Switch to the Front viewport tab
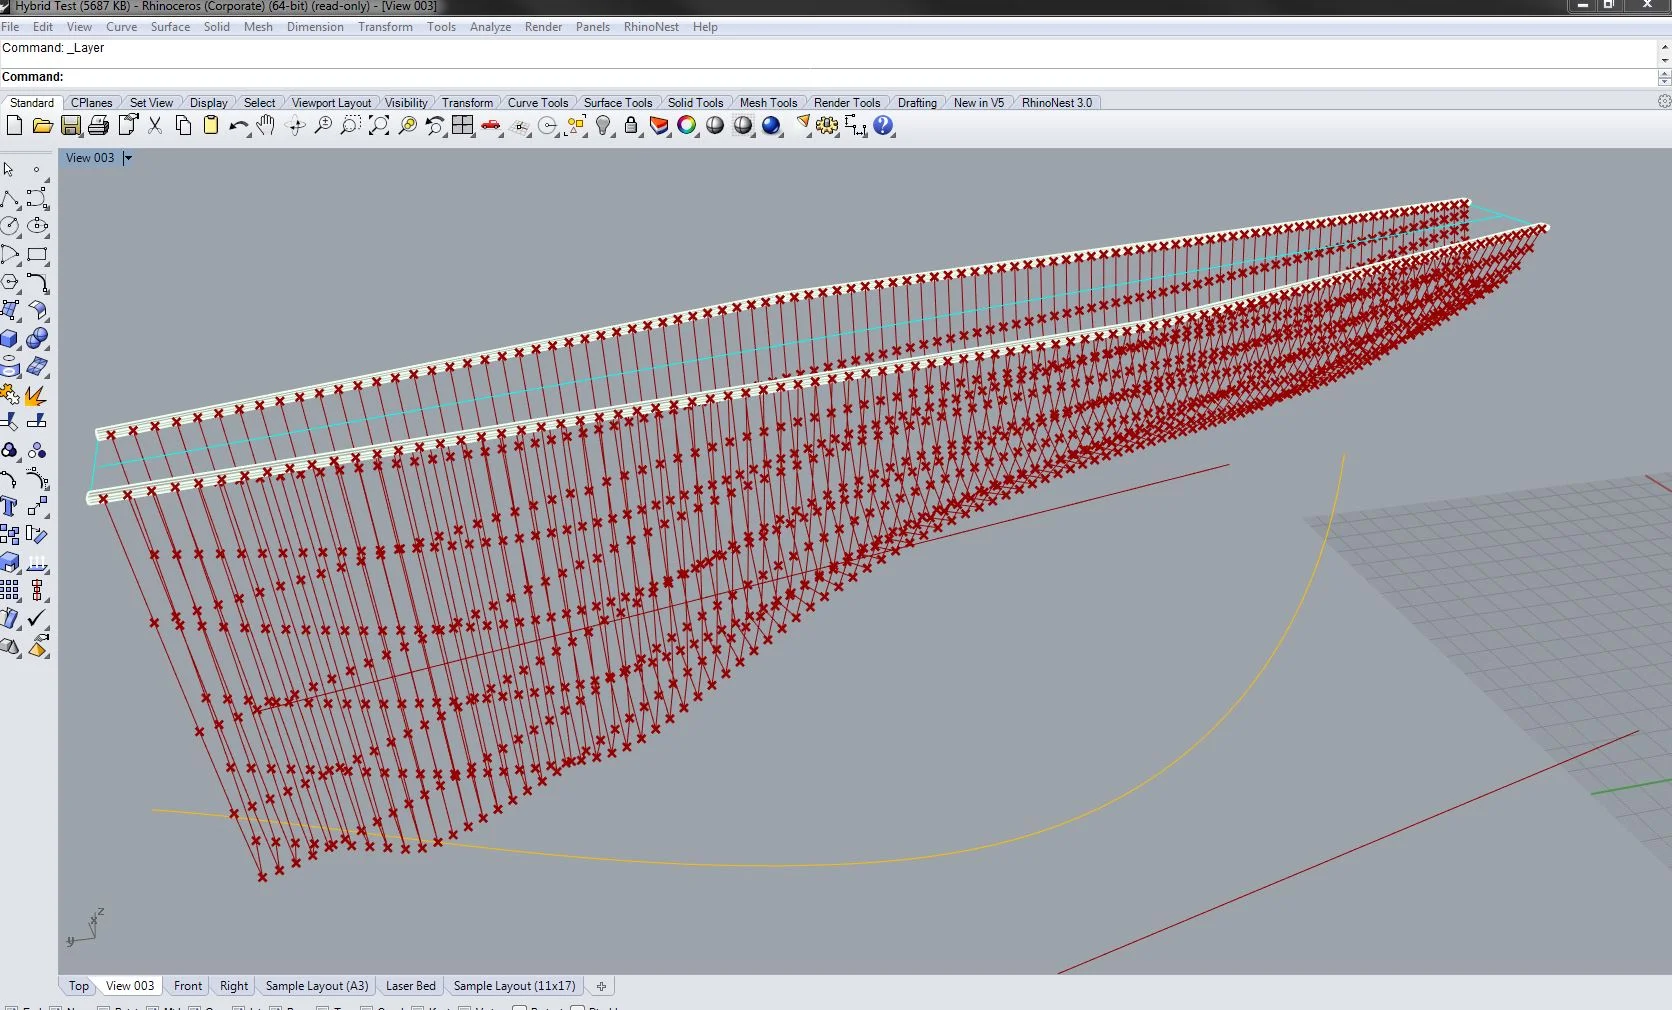This screenshot has height=1010, width=1672. click(188, 986)
